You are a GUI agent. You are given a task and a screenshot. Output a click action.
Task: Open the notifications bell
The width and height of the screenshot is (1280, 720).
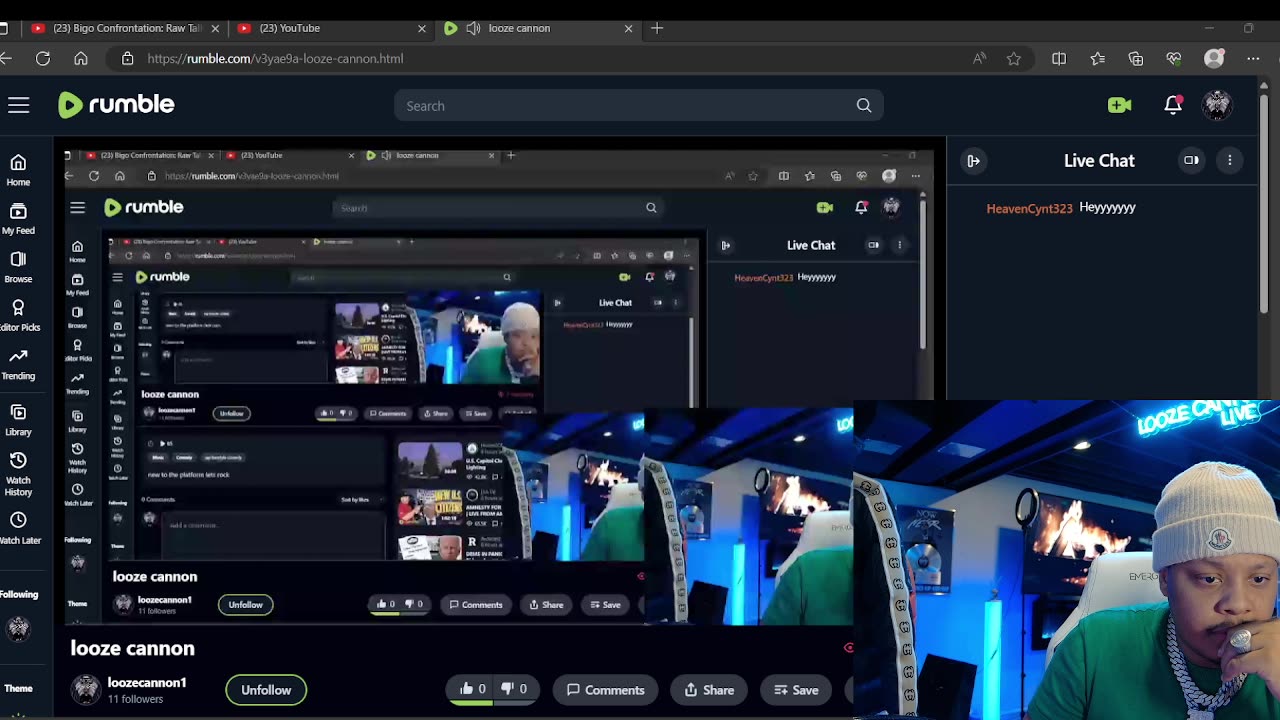click(x=1173, y=104)
